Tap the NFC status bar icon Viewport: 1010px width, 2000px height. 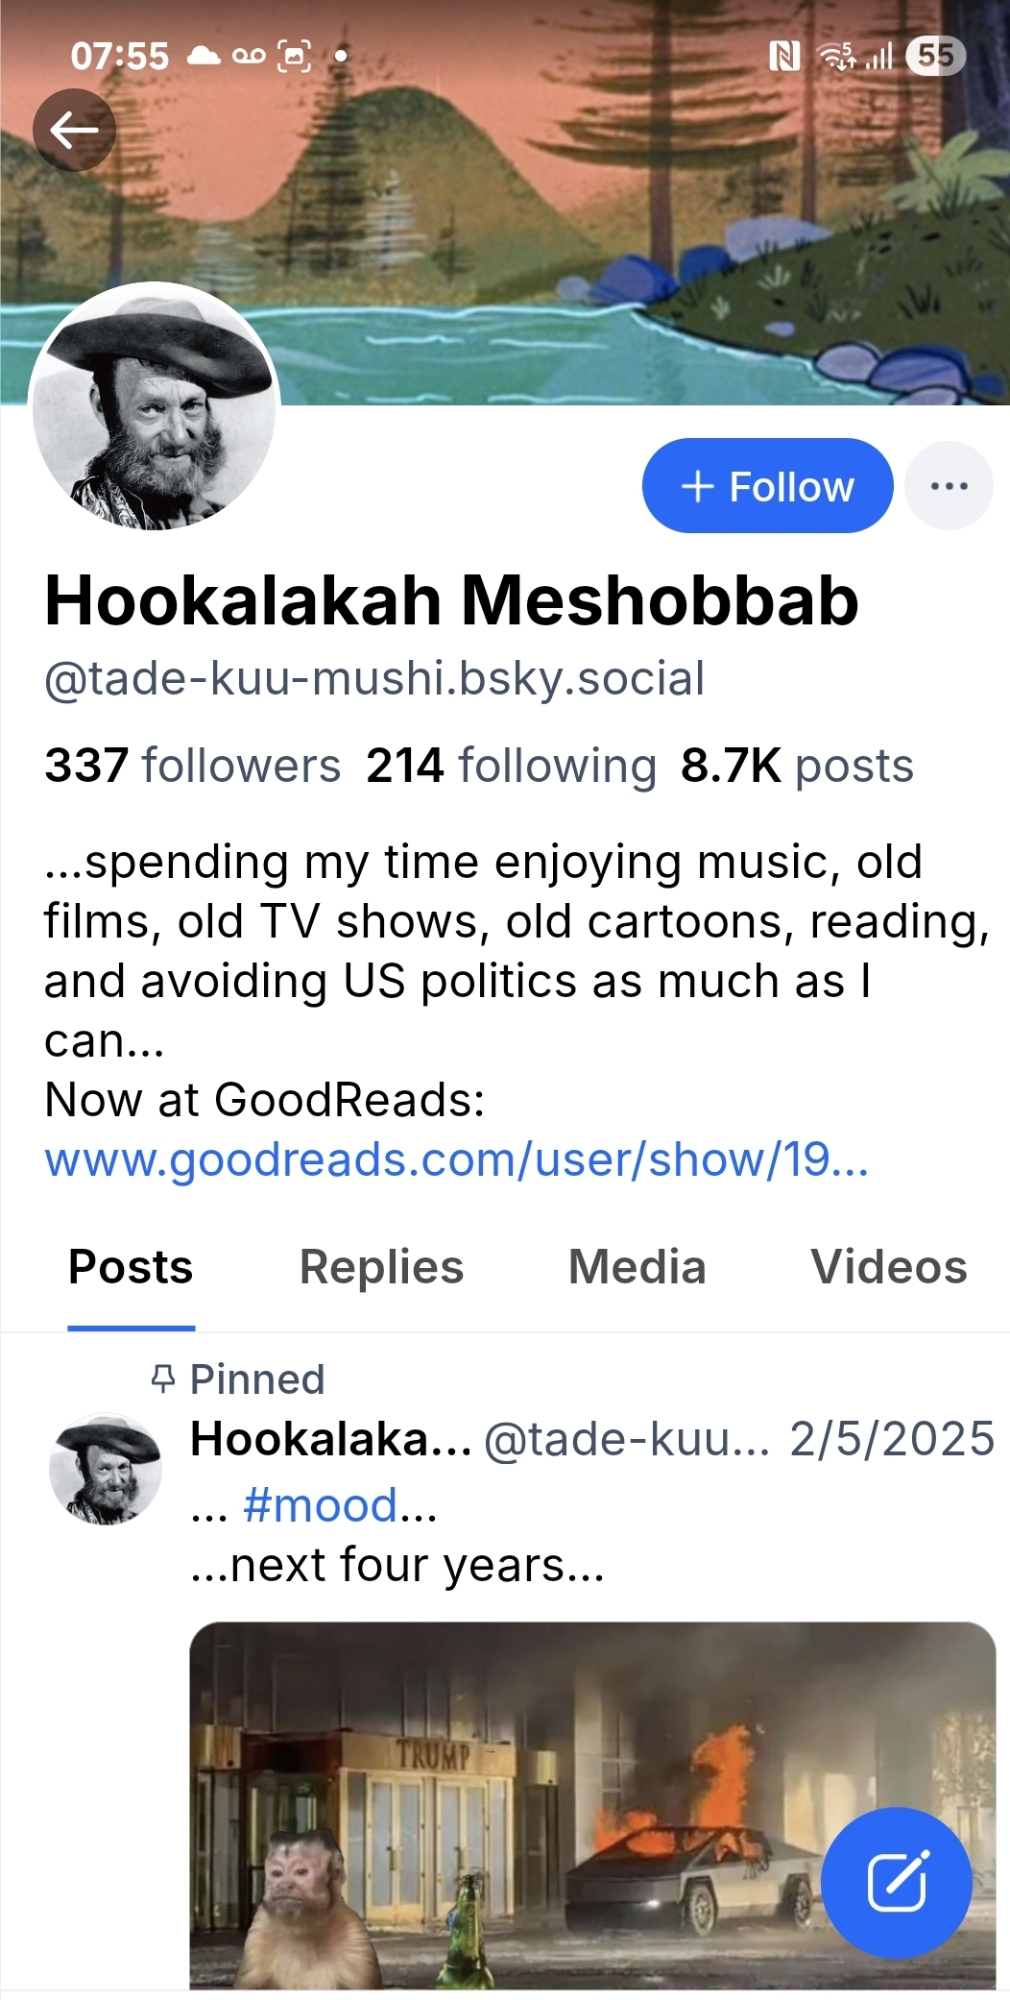tap(784, 56)
